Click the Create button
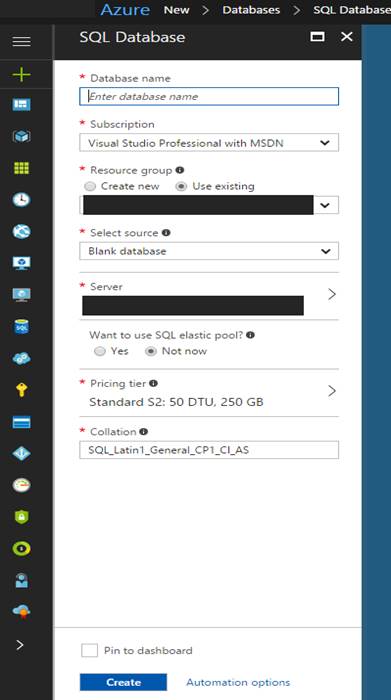 click(123, 682)
